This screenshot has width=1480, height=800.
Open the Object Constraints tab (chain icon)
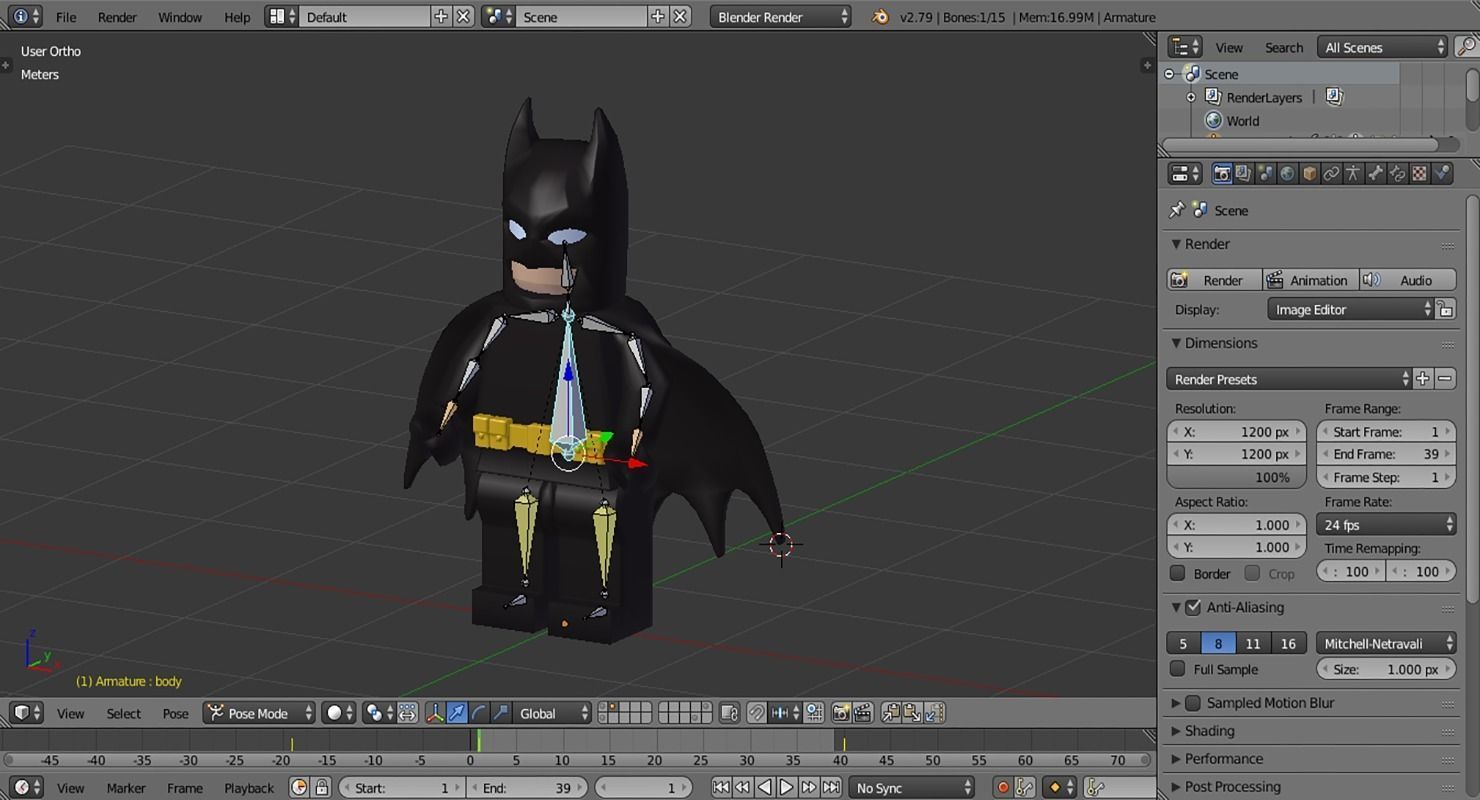[x=1331, y=174]
